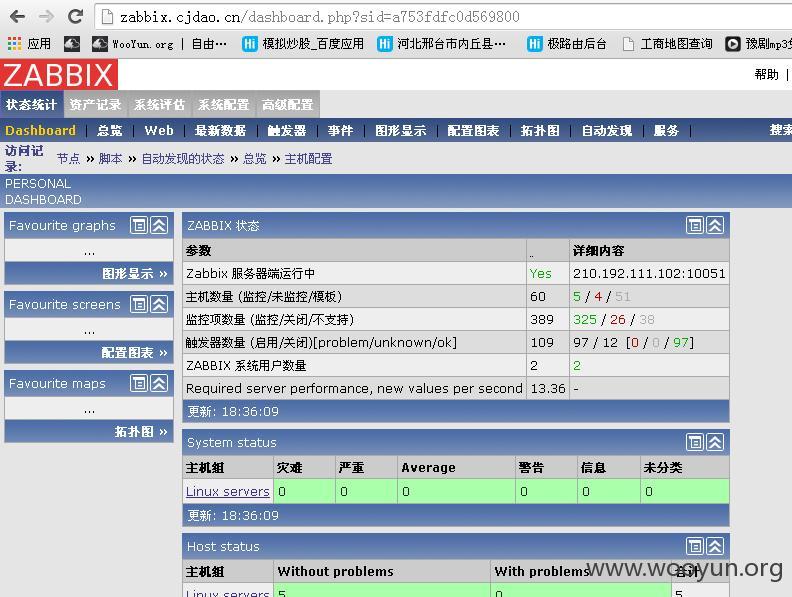Collapse the Favourite screens widget
This screenshot has height=597, width=792.
point(159,304)
